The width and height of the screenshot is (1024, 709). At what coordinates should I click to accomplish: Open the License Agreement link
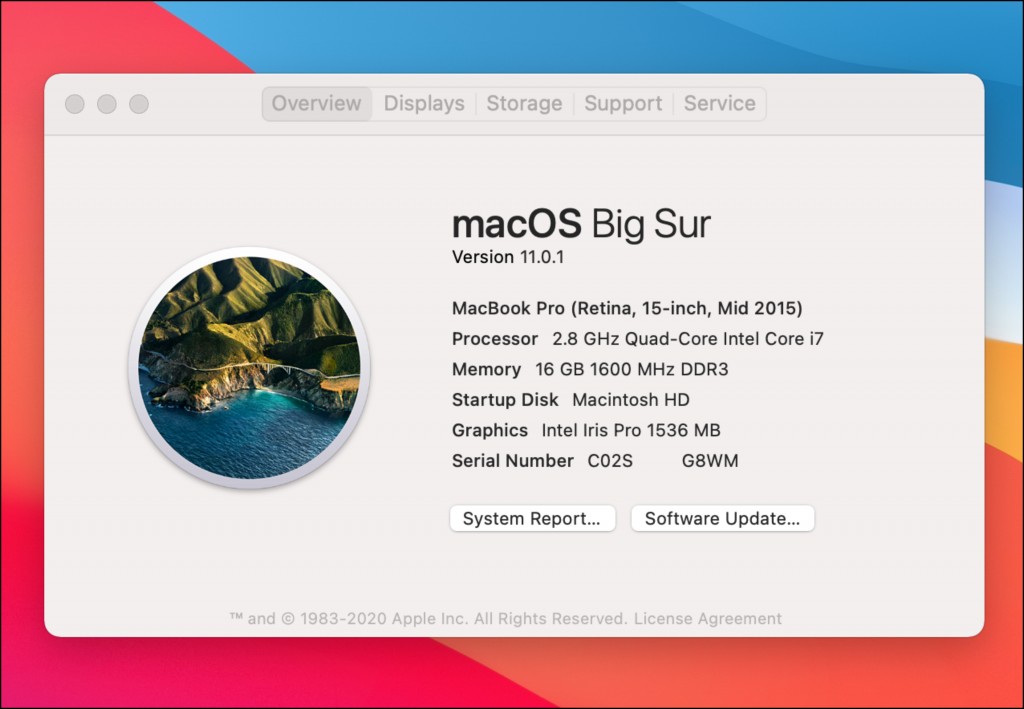click(x=708, y=618)
